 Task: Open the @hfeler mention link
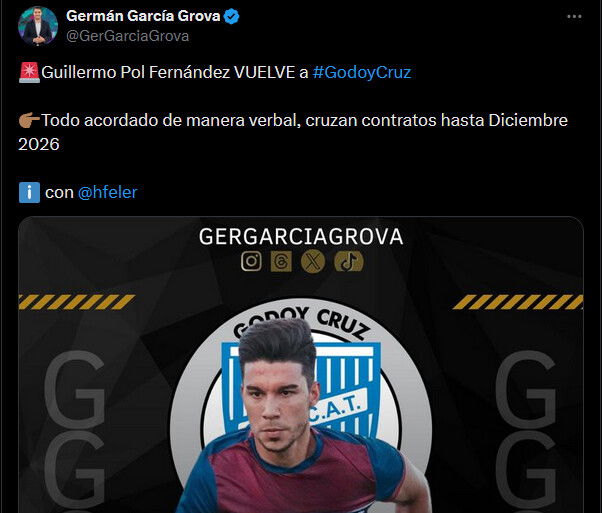click(108, 192)
